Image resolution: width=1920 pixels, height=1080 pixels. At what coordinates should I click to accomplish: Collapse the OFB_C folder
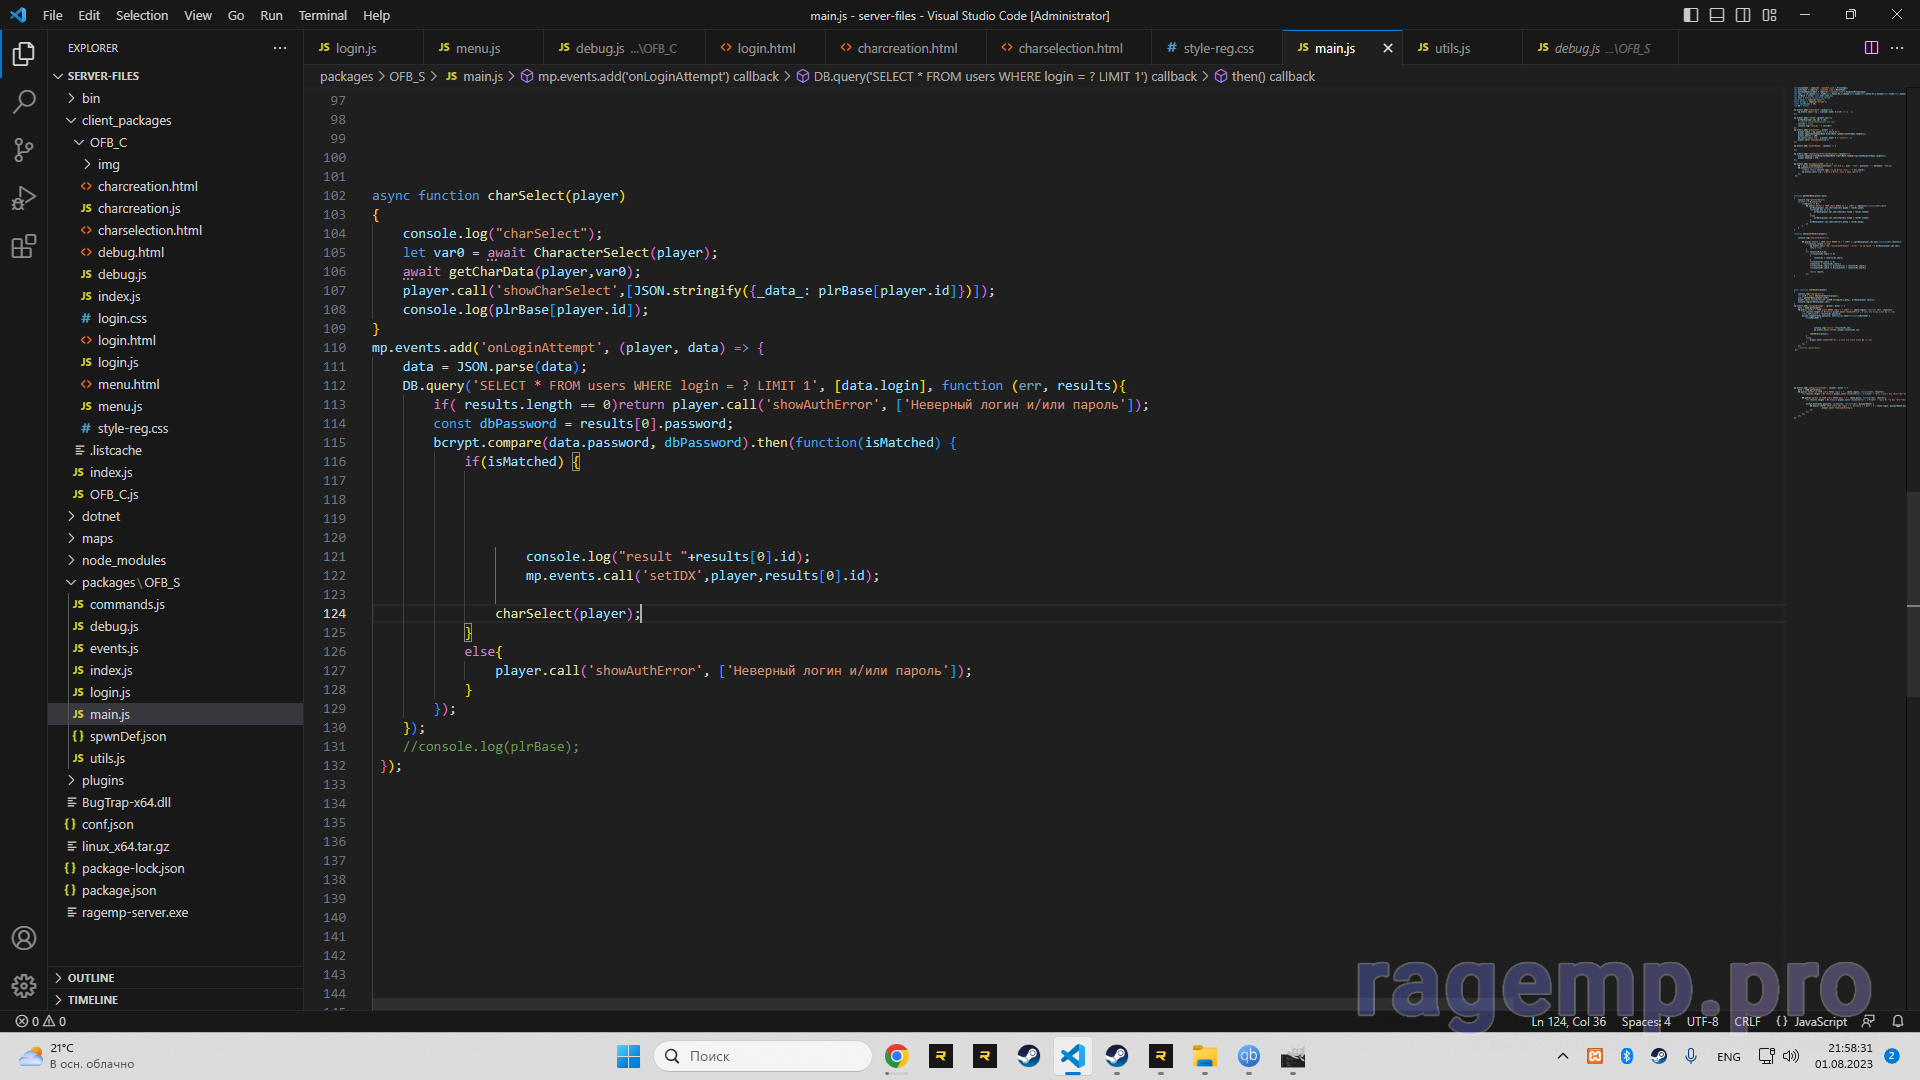coord(108,142)
